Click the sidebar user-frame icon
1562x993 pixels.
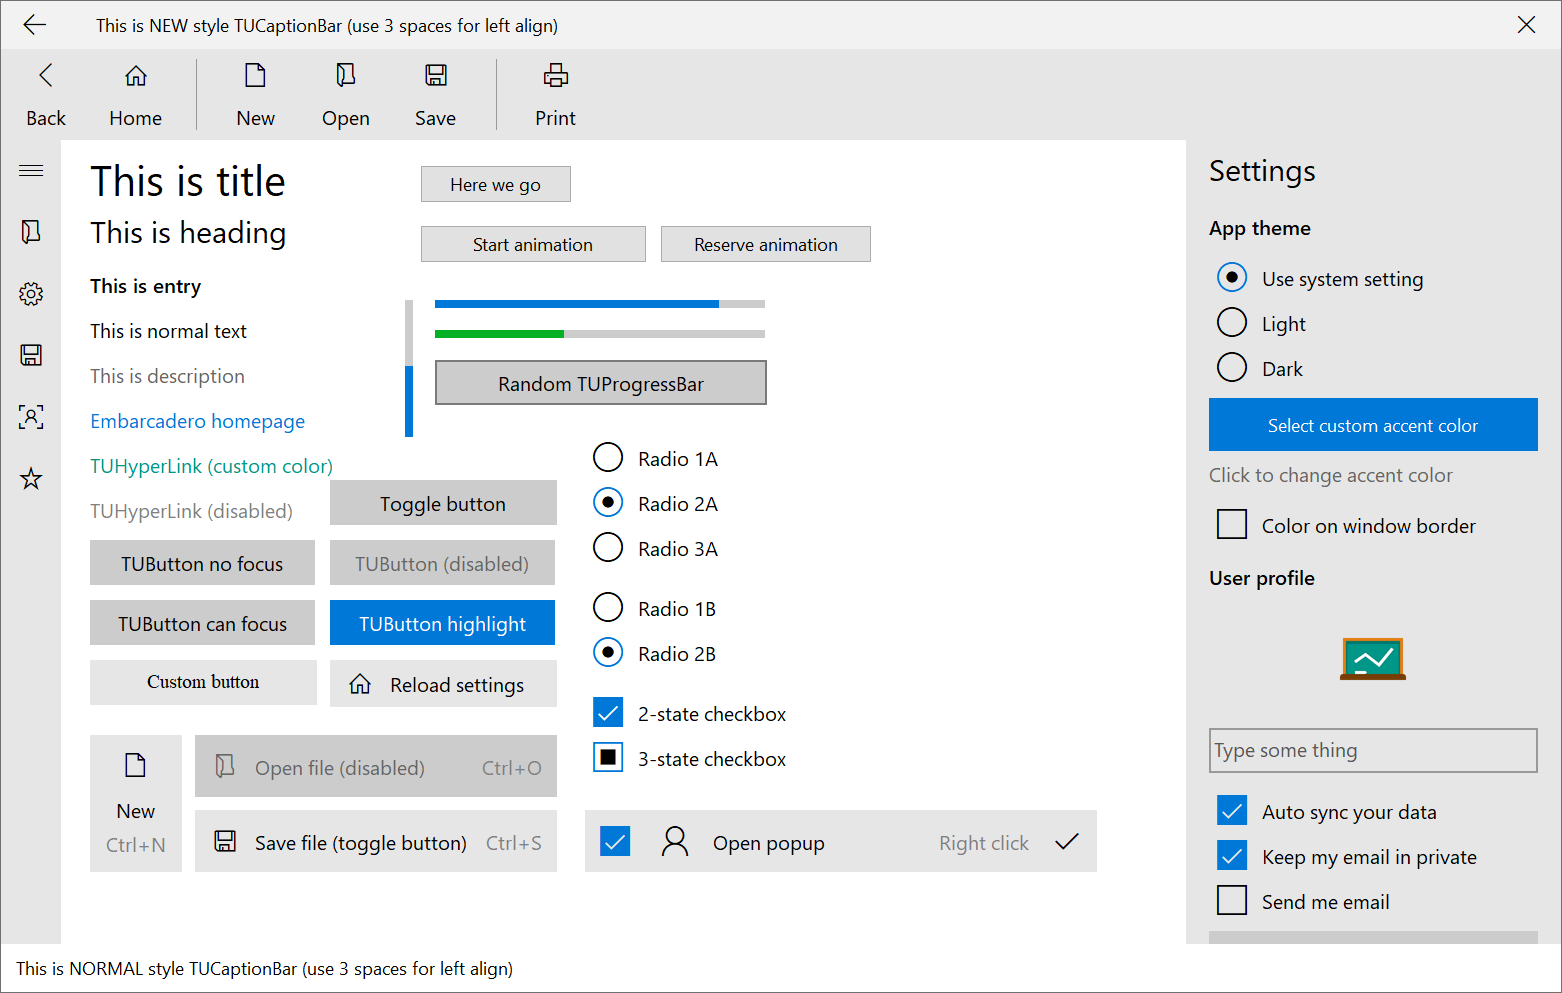click(x=31, y=417)
